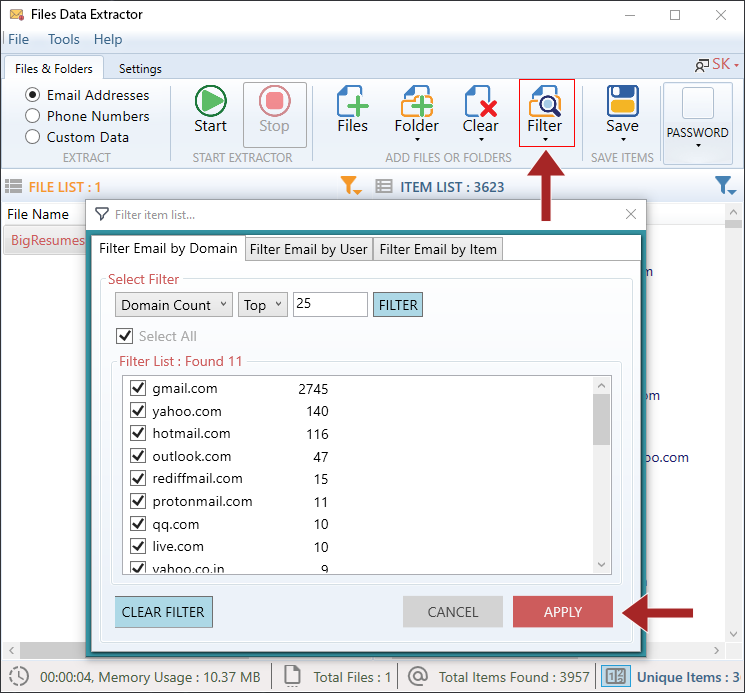Screen dimensions: 745x693
Task: Click the filter list scrollbar thumb
Action: click(x=602, y=420)
